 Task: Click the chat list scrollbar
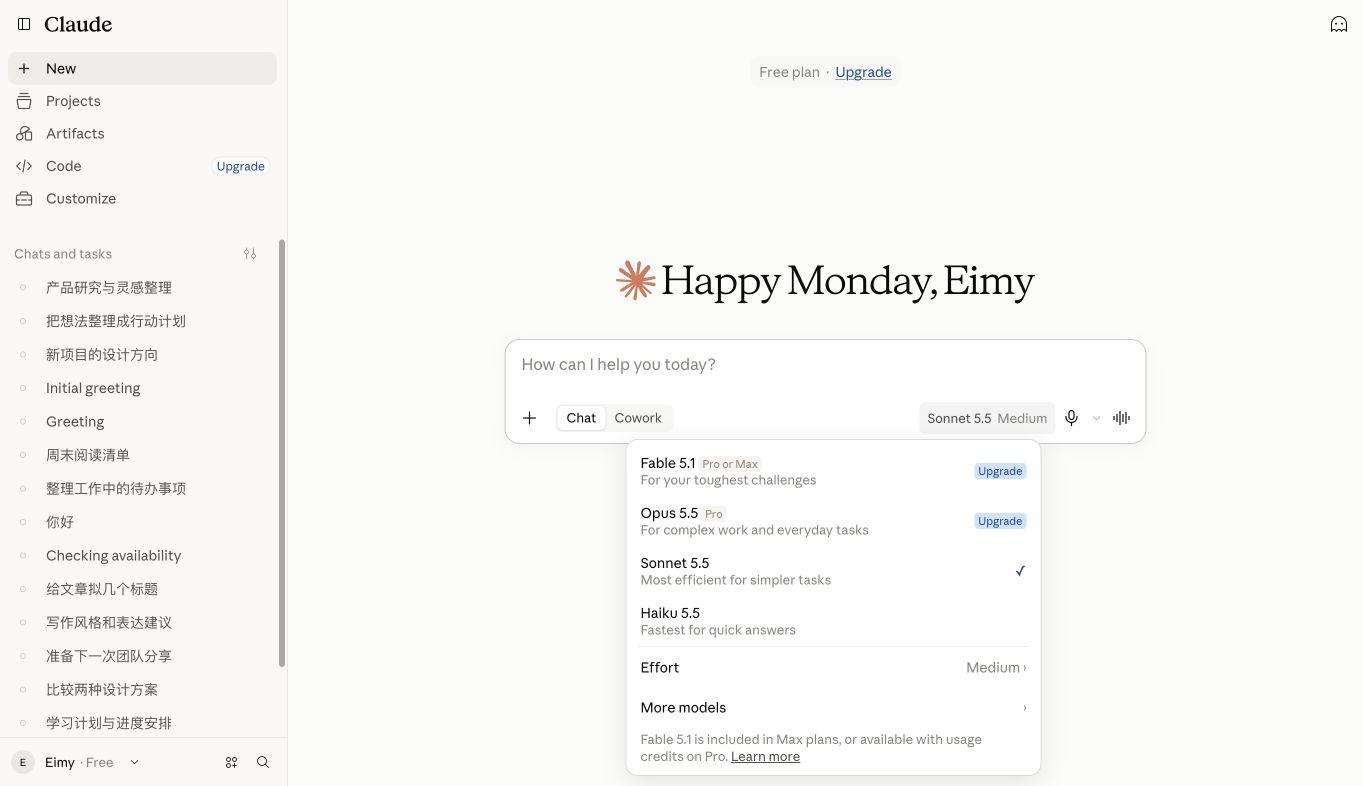coord(282,453)
